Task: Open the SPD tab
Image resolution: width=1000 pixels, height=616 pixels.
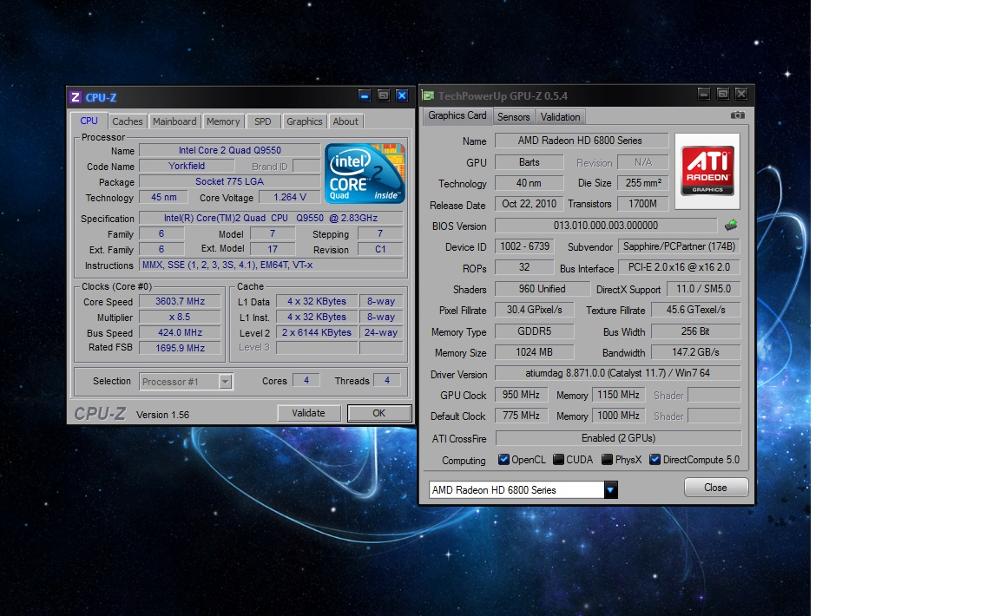Action: pyautogui.click(x=263, y=121)
